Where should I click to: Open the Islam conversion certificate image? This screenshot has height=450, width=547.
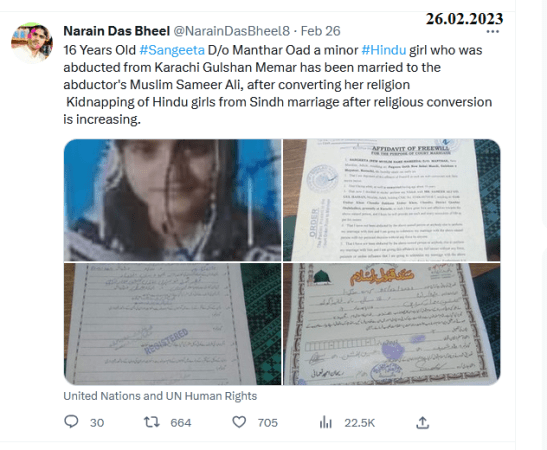[x=391, y=324]
